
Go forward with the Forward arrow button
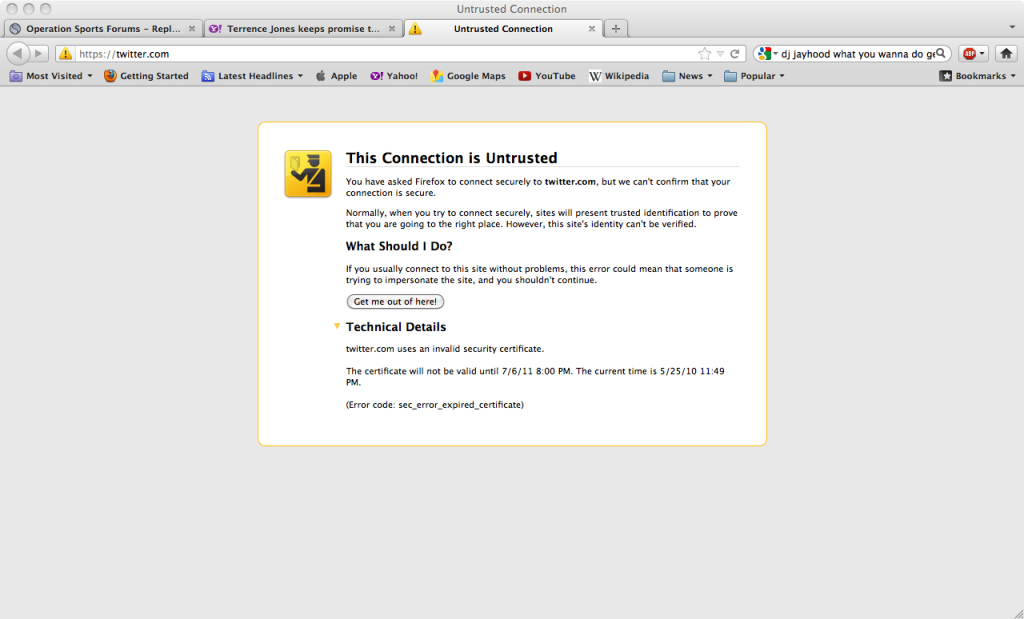[39, 54]
